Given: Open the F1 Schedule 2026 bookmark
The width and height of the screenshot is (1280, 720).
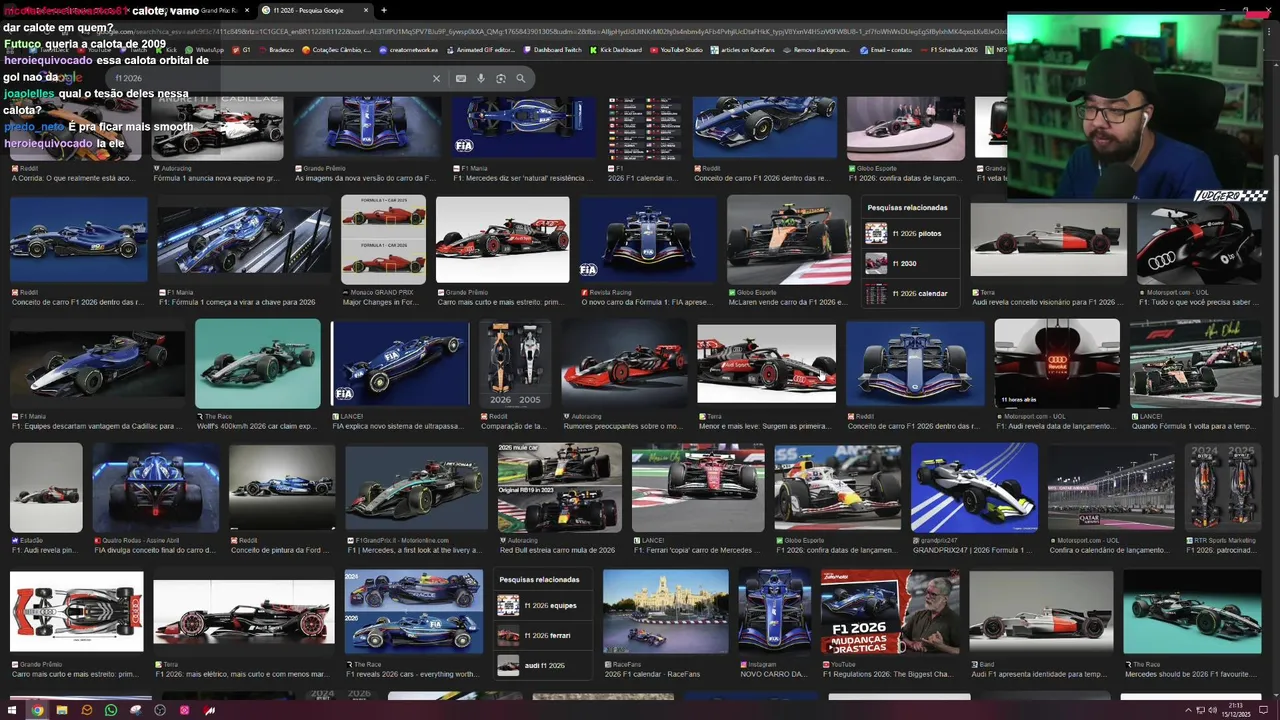Looking at the screenshot, I should point(949,50).
